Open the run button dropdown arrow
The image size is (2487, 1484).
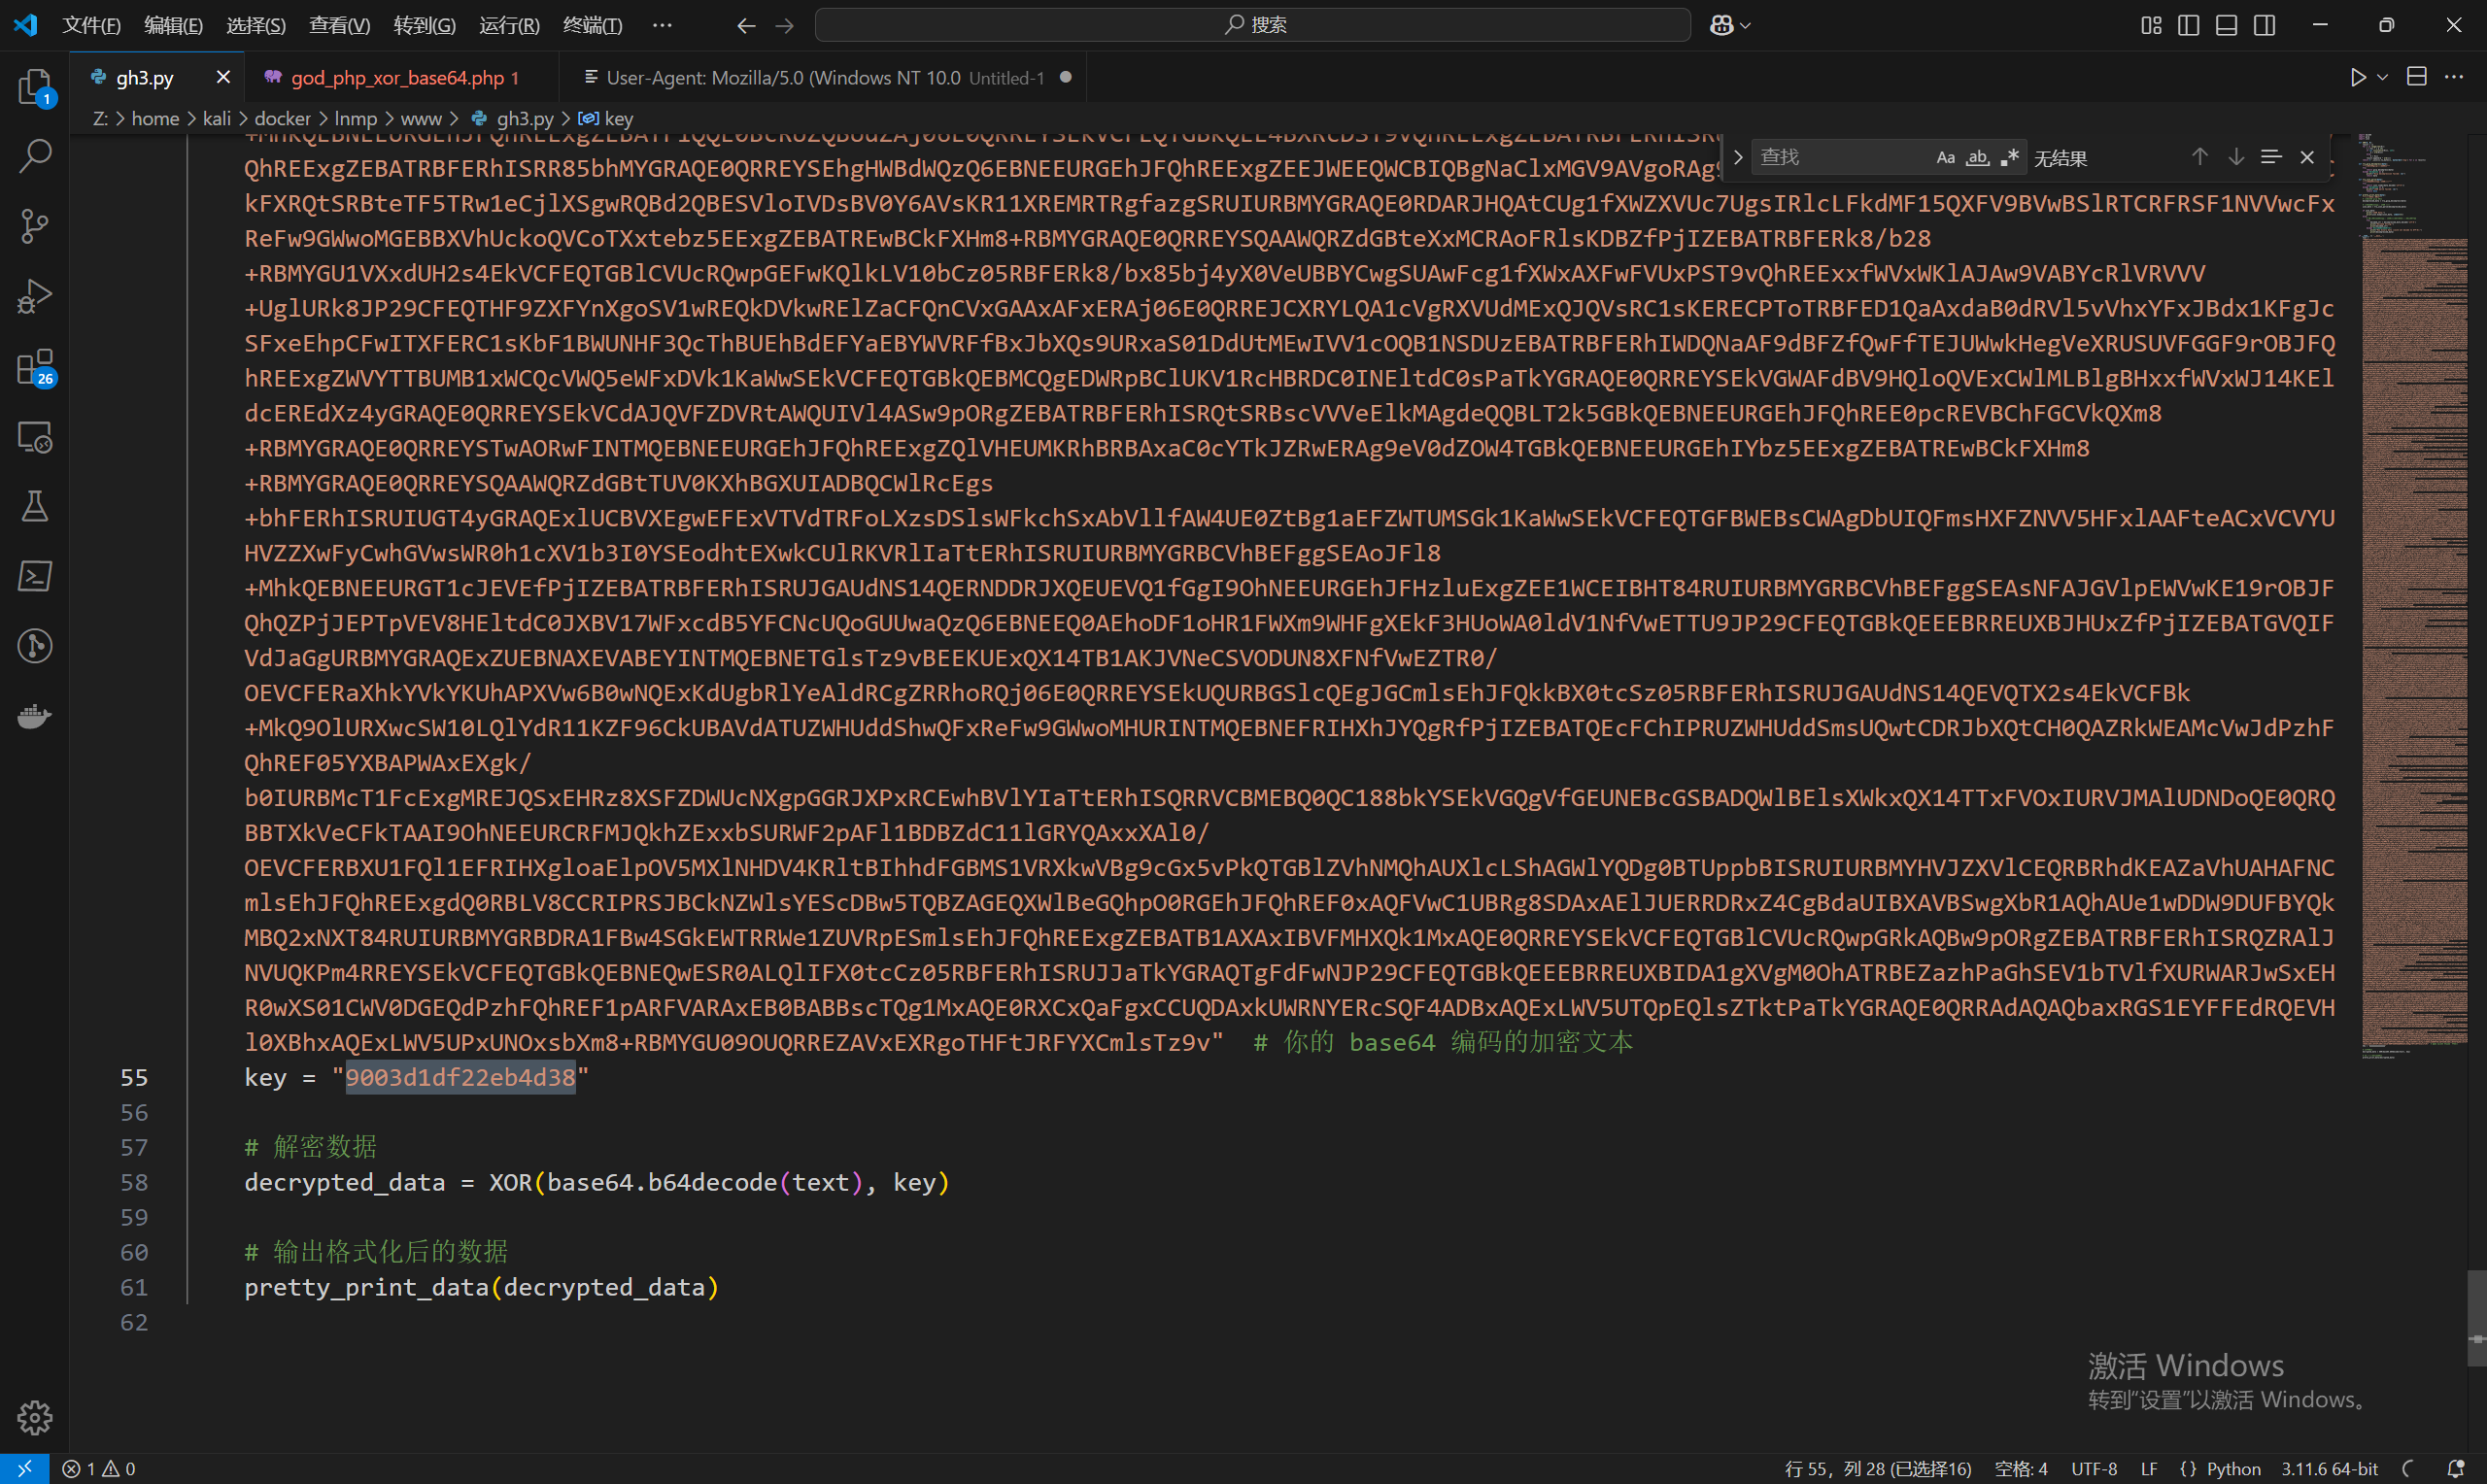tap(2383, 77)
